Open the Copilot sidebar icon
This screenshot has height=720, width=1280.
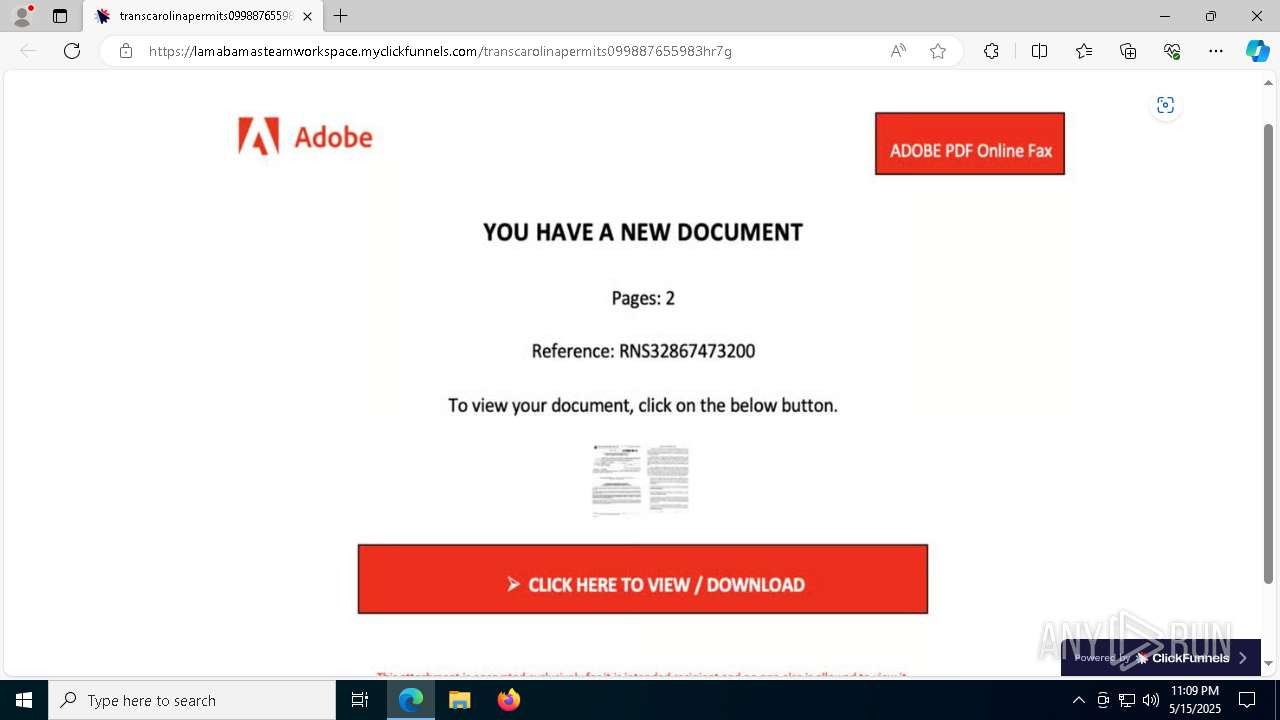coord(1257,51)
